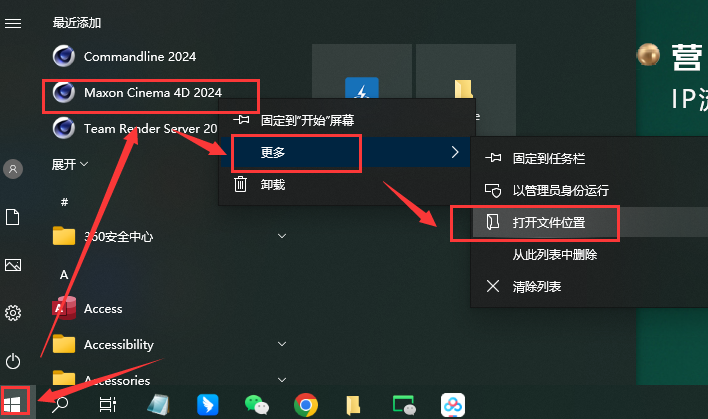Expand the Accessibility folder
This screenshot has width=708, height=419.
coord(282,344)
